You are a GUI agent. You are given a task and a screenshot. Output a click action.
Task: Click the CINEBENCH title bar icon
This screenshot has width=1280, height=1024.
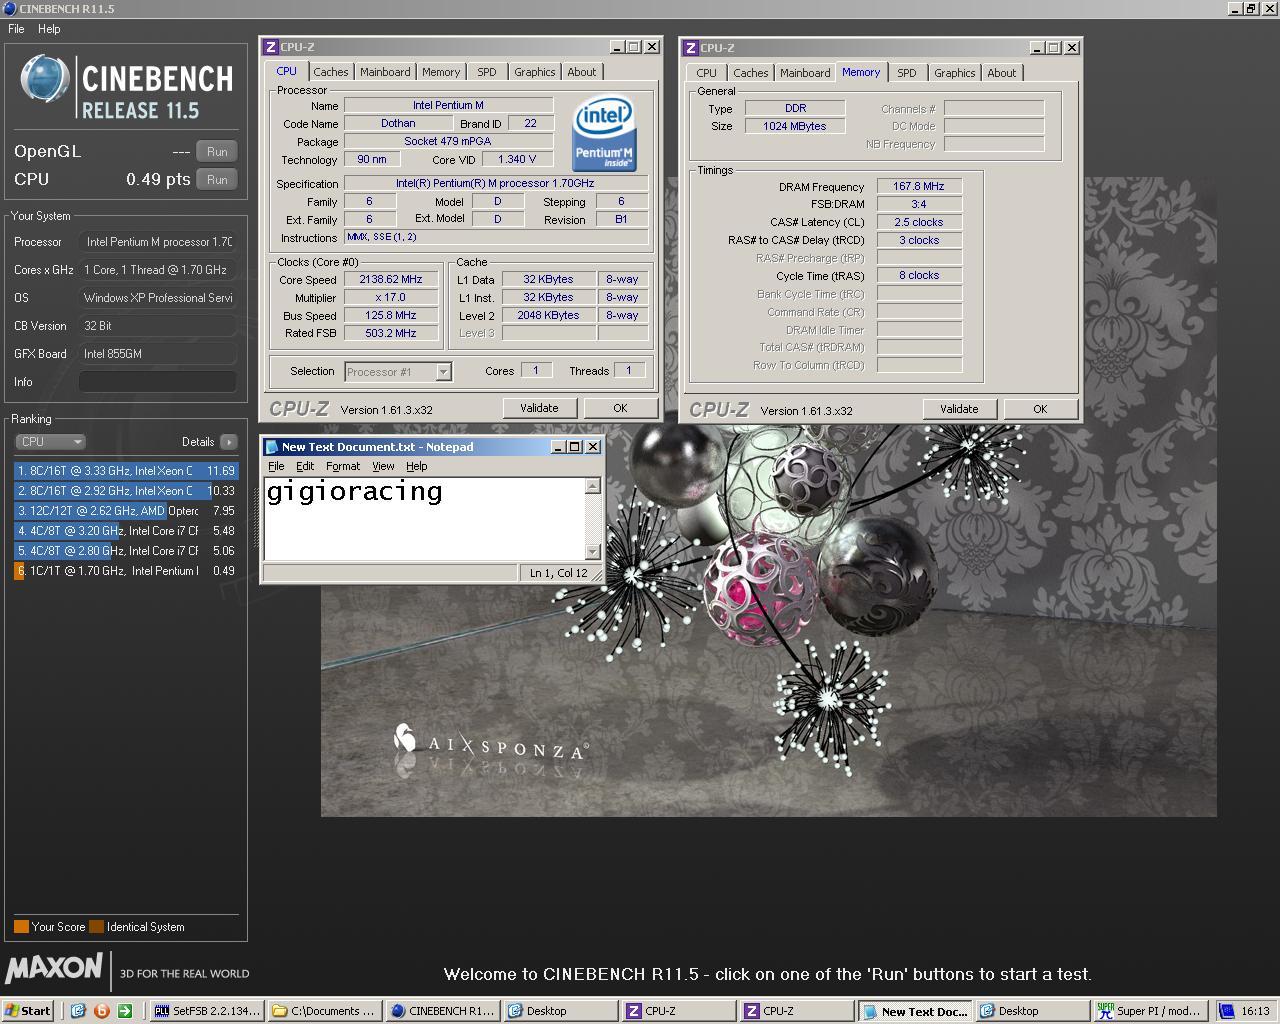(x=9, y=8)
